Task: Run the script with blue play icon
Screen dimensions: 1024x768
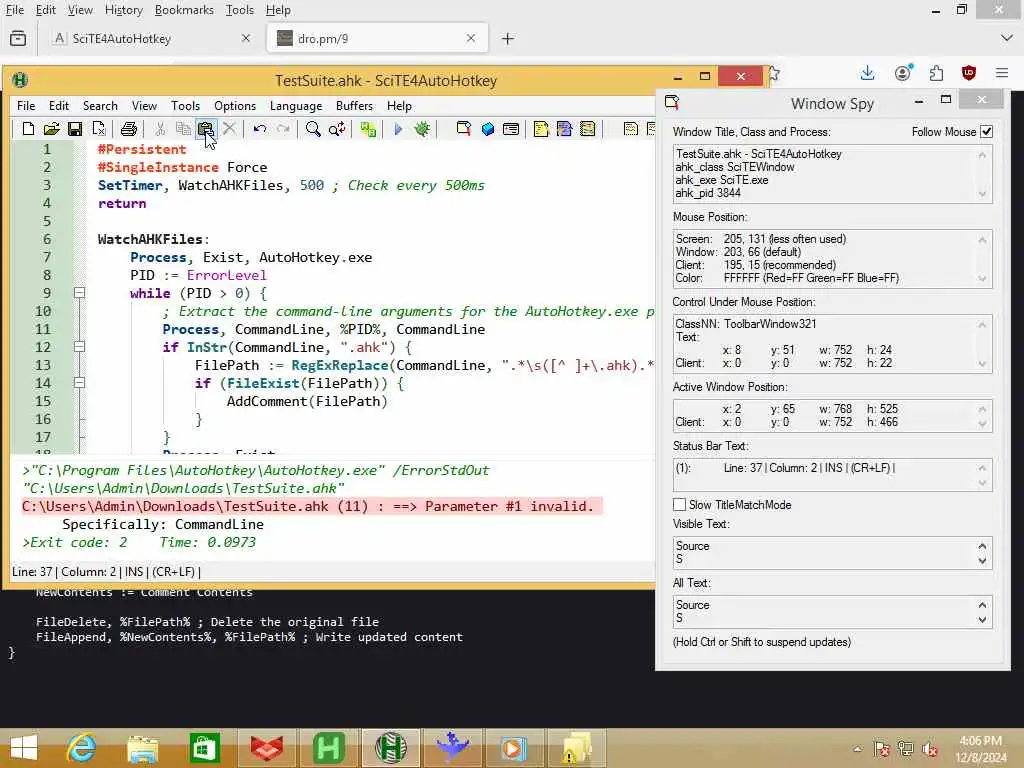Action: click(398, 129)
